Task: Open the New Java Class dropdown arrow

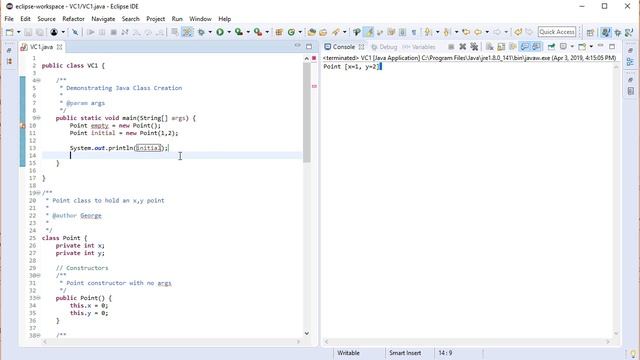Action: pyautogui.click(x=300, y=32)
